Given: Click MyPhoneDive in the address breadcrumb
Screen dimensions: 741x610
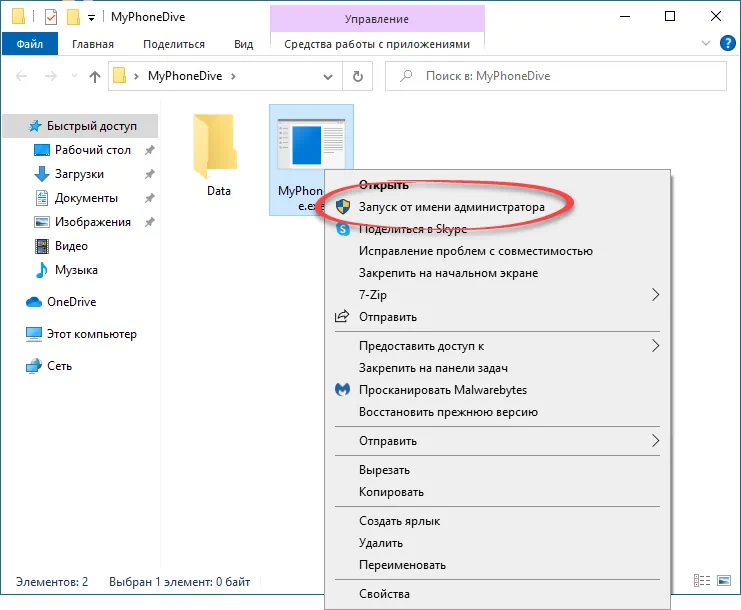Looking at the screenshot, I should click(x=185, y=76).
